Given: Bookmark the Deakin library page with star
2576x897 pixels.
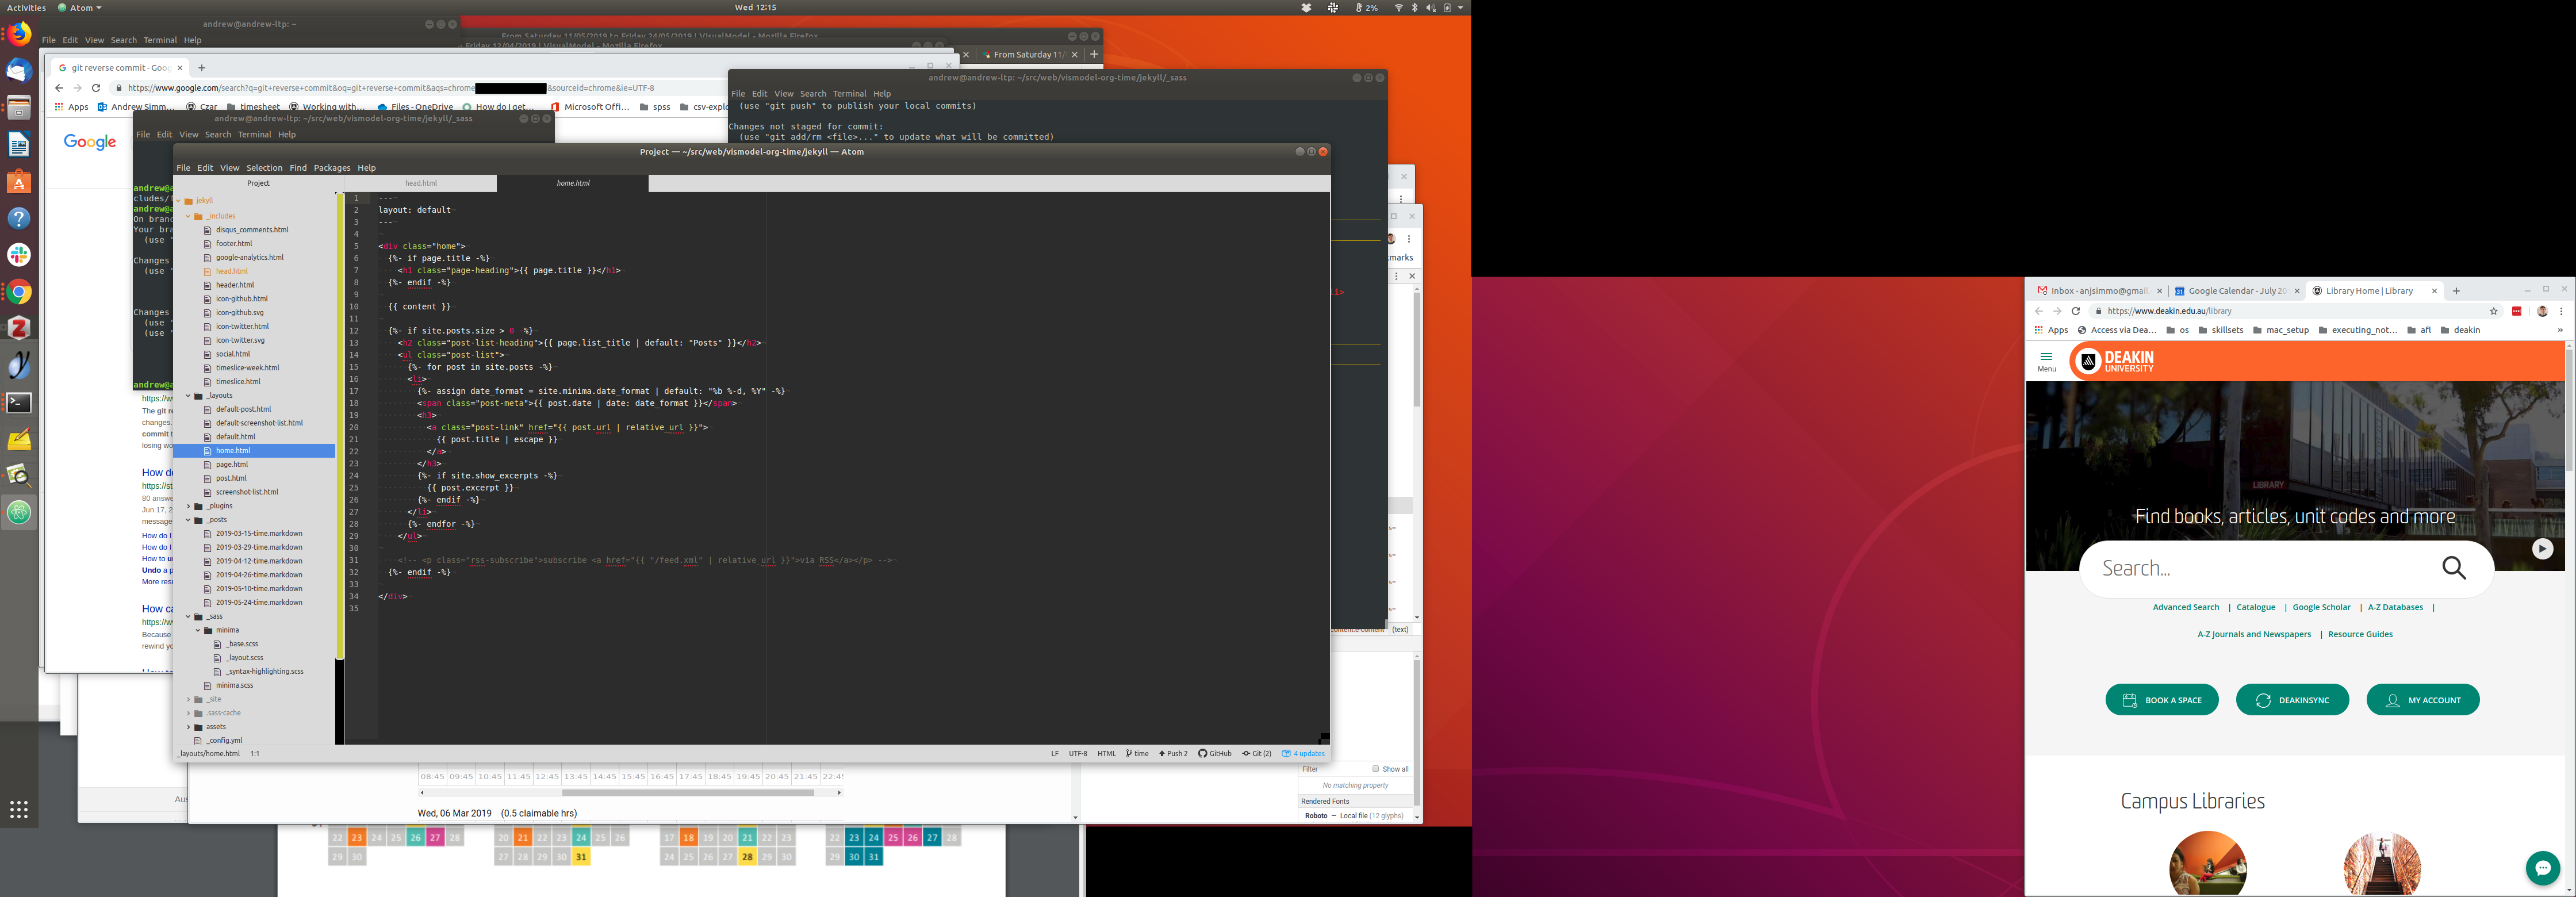Looking at the screenshot, I should click(x=2494, y=311).
